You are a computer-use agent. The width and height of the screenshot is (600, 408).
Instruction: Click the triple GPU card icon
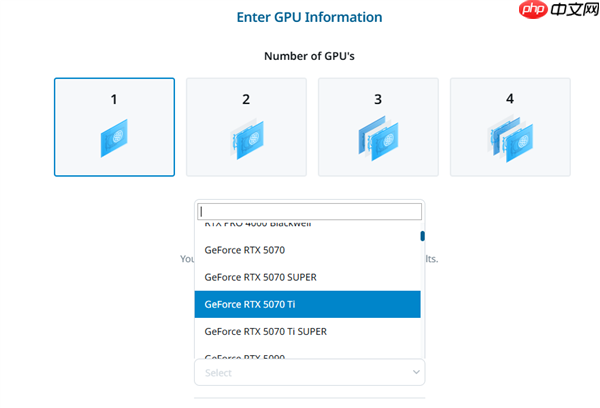378,140
